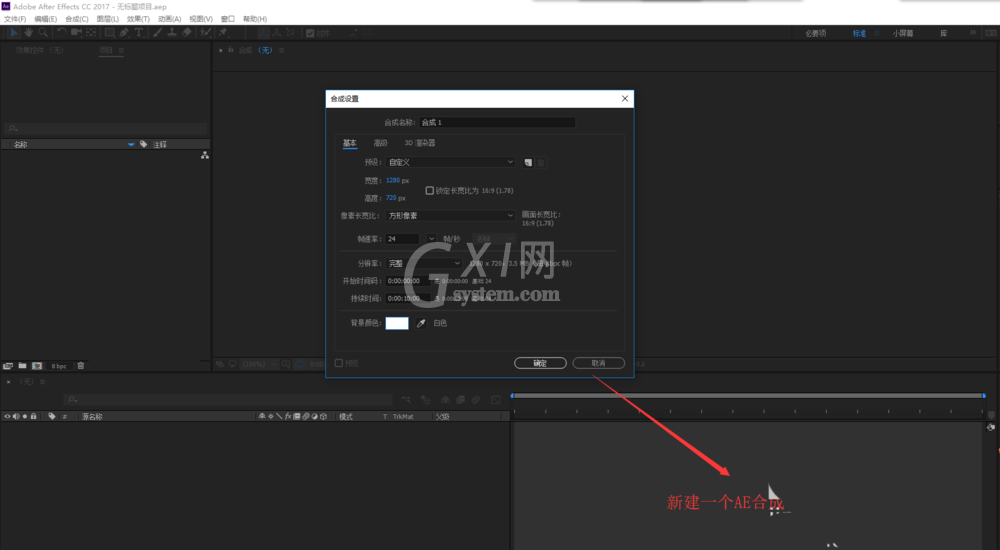Open the timeline panel menu icon
1000x550 pixels.
point(43,382)
